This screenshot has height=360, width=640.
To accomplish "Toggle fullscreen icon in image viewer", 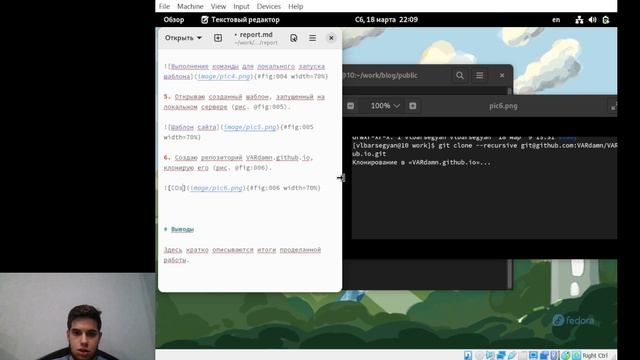I will click(614, 106).
